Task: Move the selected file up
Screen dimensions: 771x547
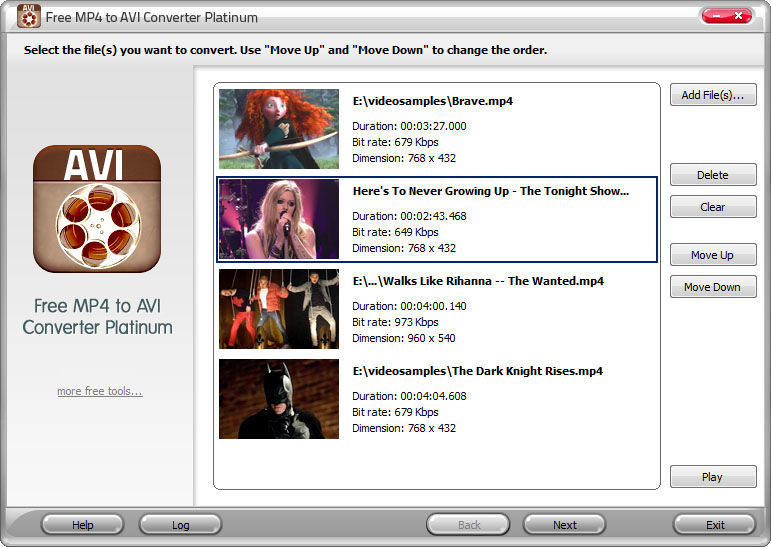Action: (713, 255)
